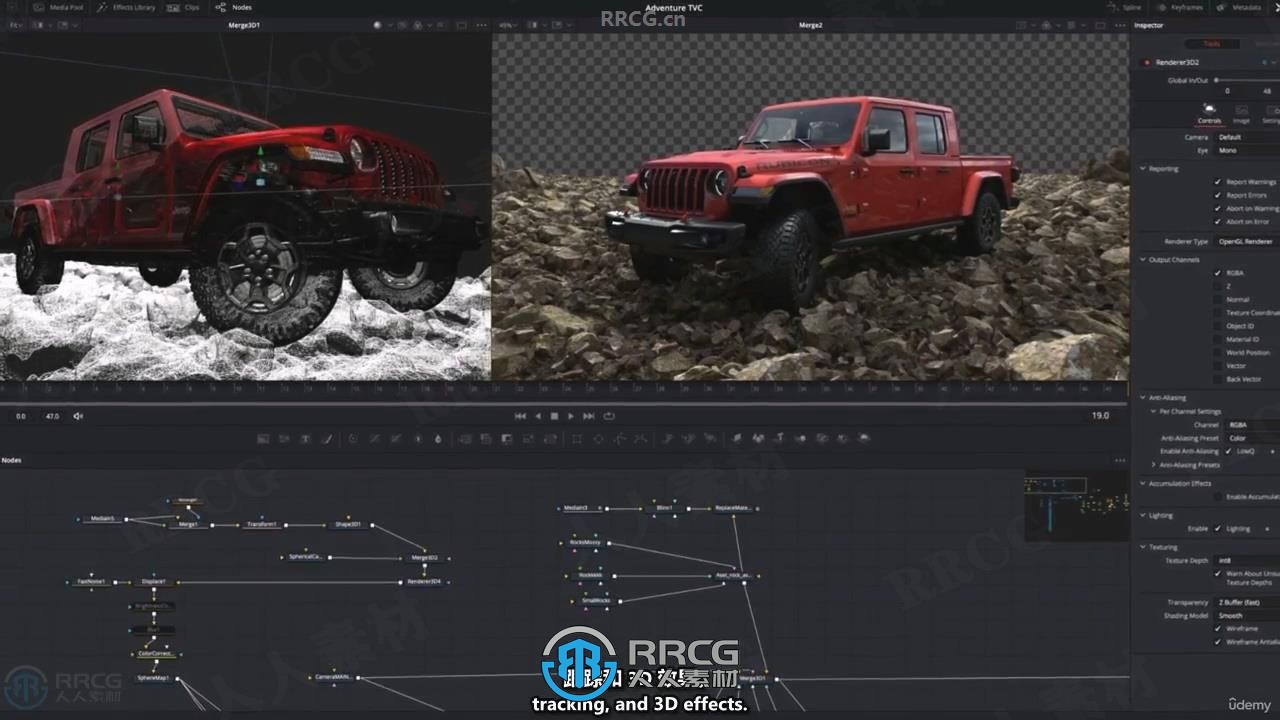Open the Keyframes panel

(x=1179, y=7)
